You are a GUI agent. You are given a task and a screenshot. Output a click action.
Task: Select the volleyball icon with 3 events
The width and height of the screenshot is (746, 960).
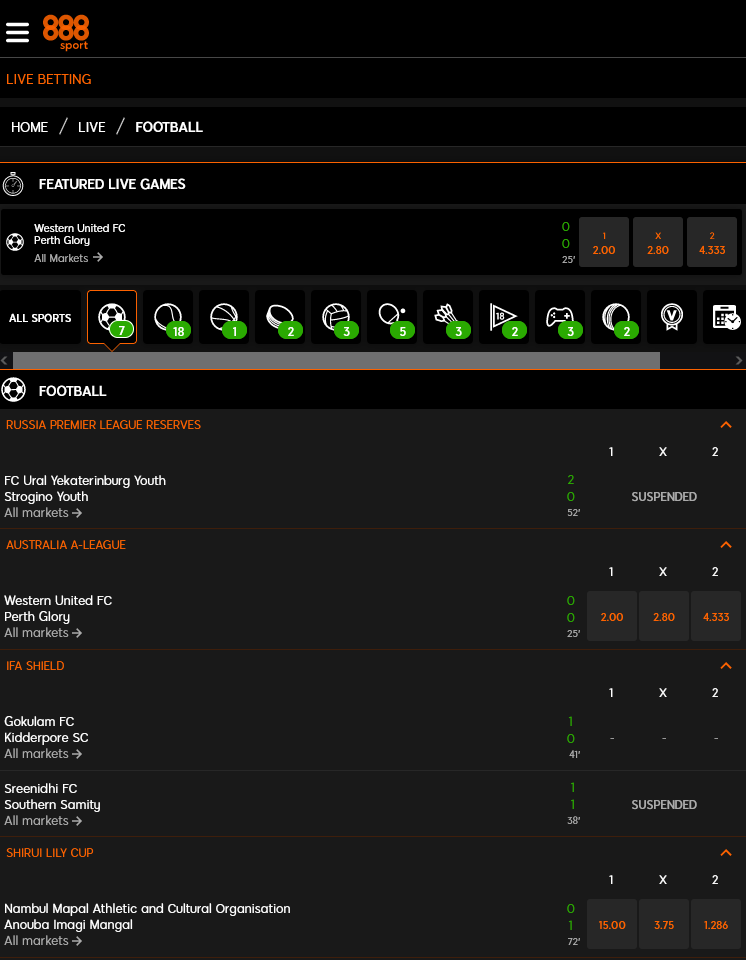click(336, 317)
